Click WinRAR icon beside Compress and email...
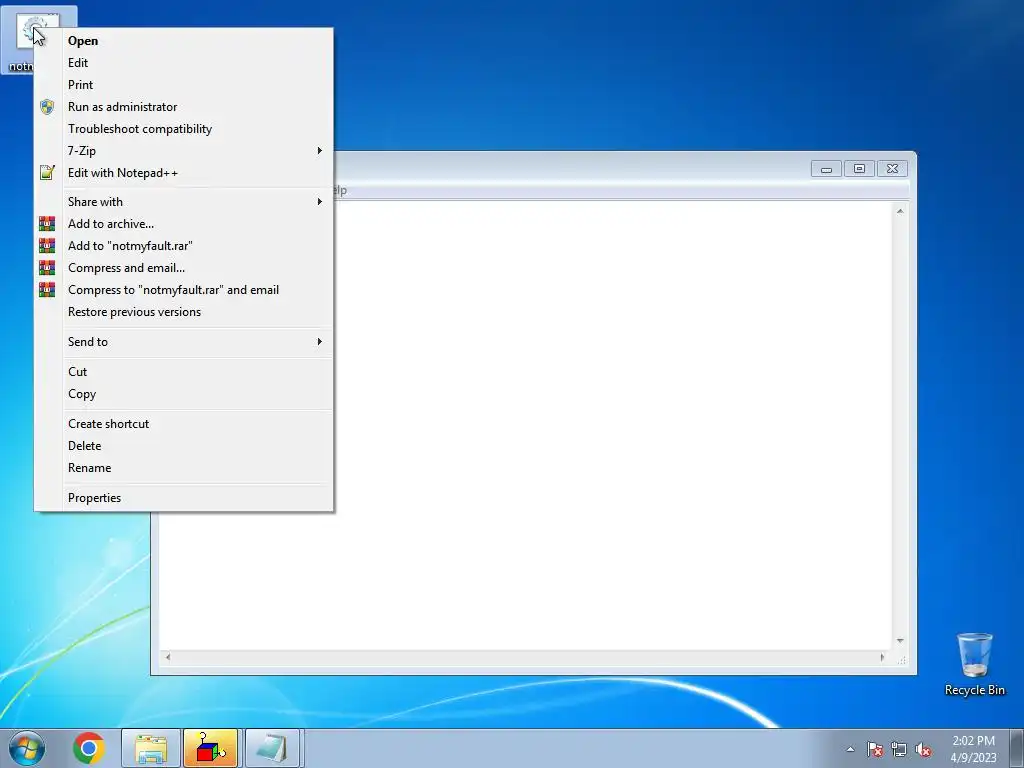The width and height of the screenshot is (1024, 768). [x=46, y=268]
